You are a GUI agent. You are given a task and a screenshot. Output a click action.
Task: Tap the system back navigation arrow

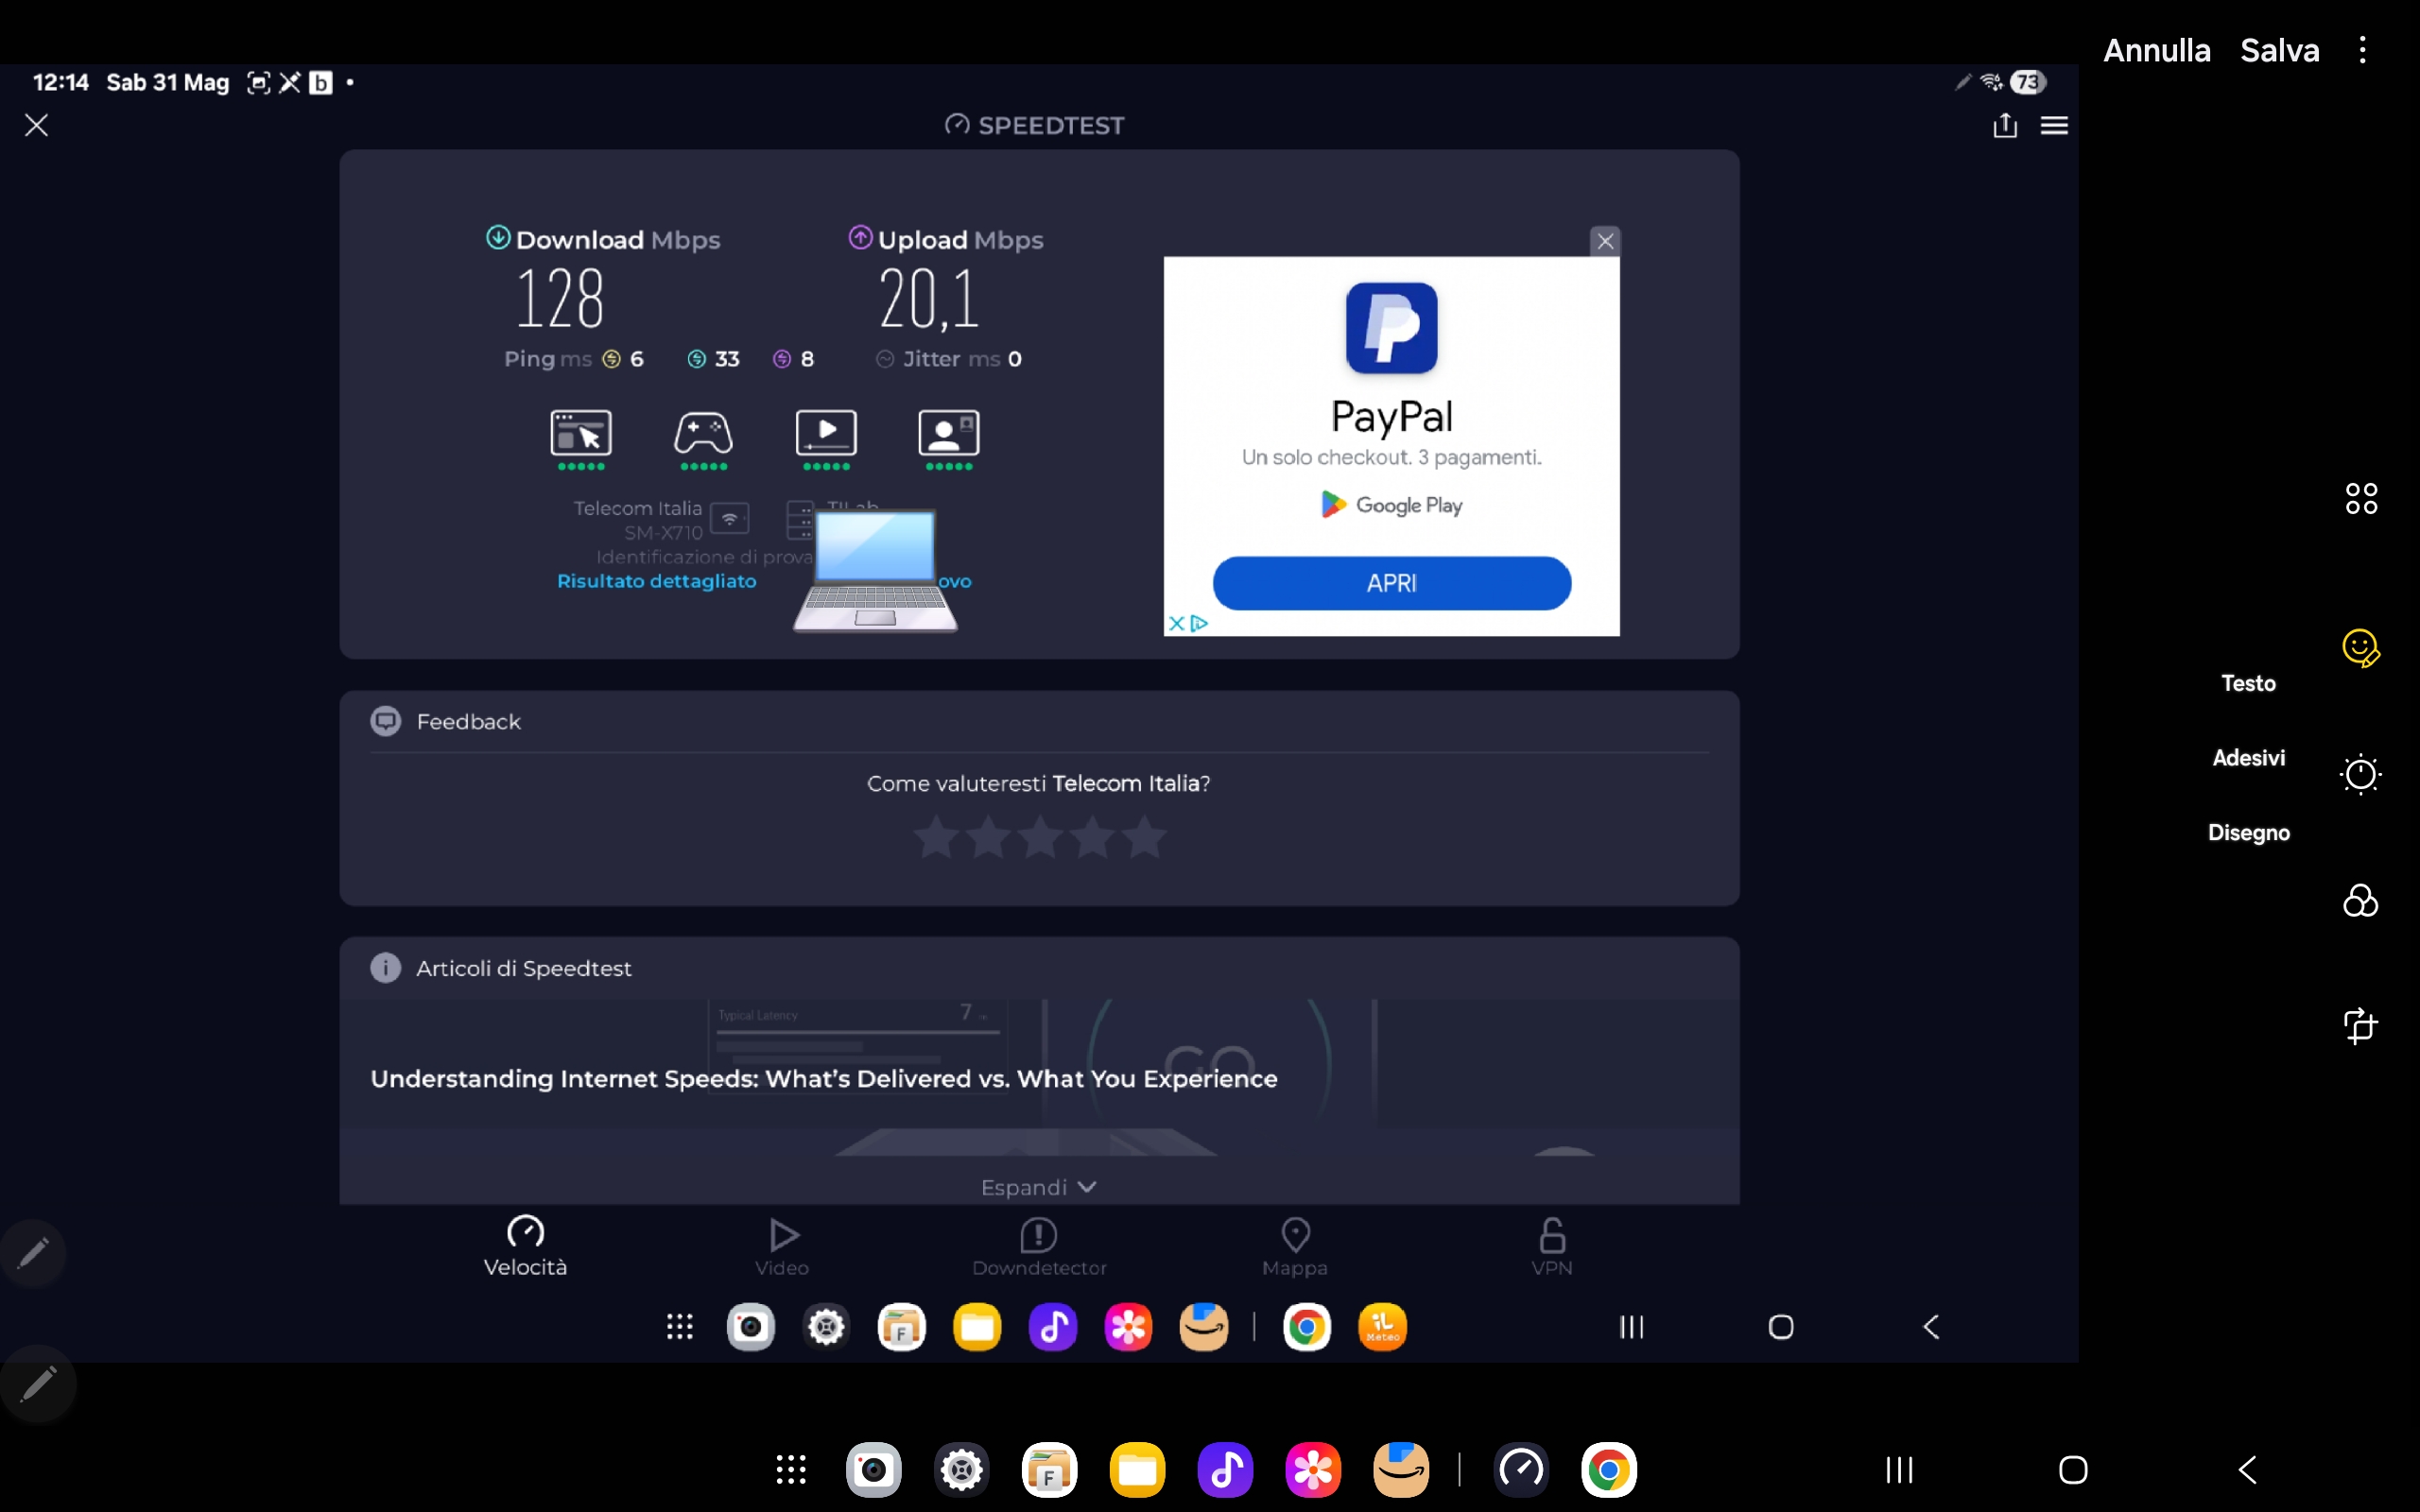point(2247,1469)
